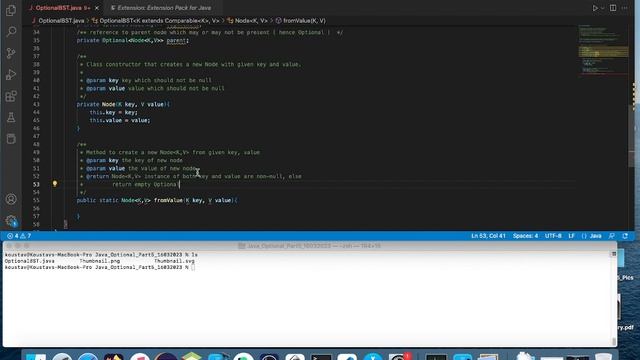
Task: Open the Accounts menu in the activity bar
Action: [11, 199]
